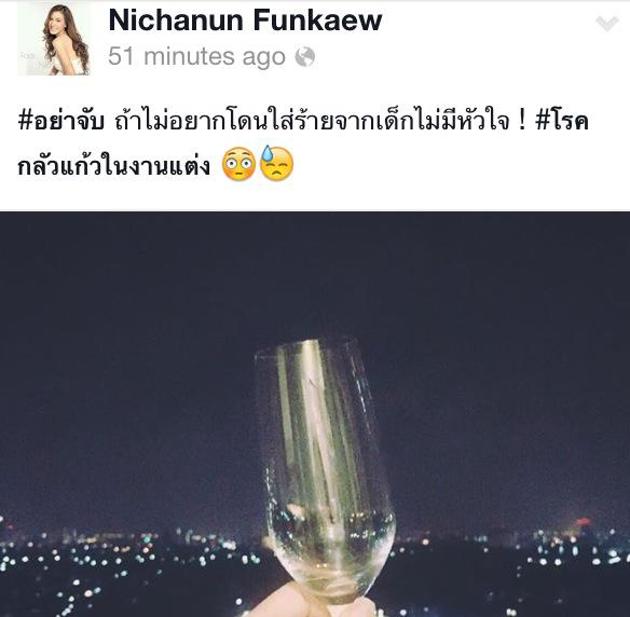Click the post sentence ถ้าไม่อยากโดนใส่ร้ายจากเด็กไม่มีหัวใจ

click(x=312, y=121)
